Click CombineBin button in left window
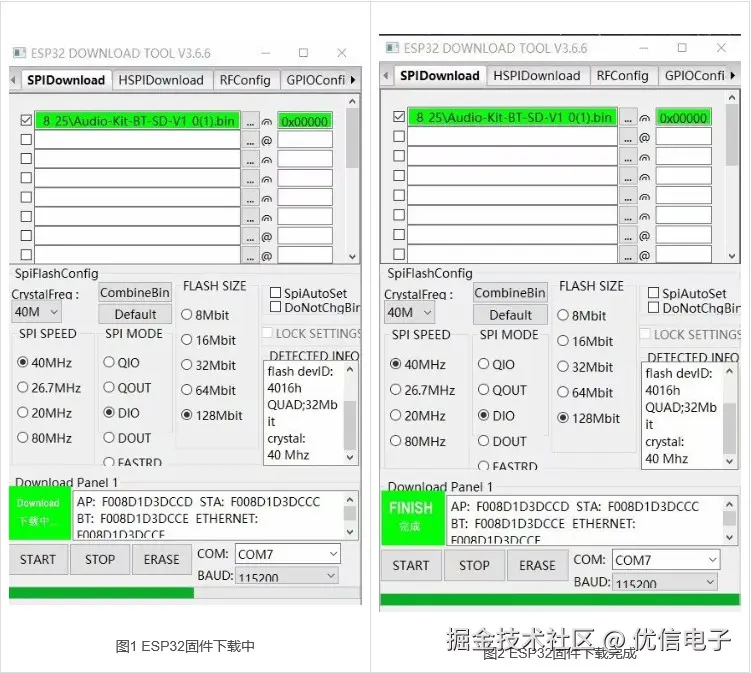The width and height of the screenshot is (751, 673). click(x=135, y=292)
